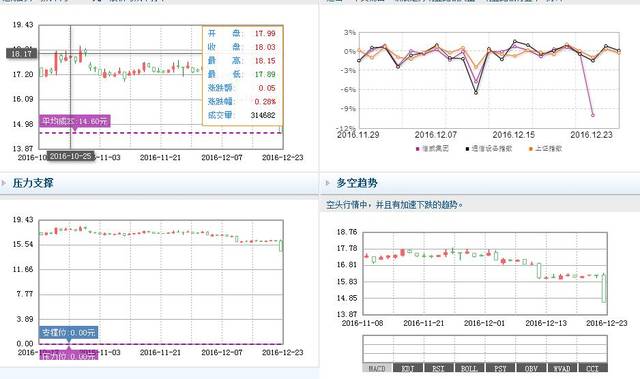This screenshot has width=640, height=379.
Task: Toggle black 通信设备指数 legend marker
Action: 467,149
